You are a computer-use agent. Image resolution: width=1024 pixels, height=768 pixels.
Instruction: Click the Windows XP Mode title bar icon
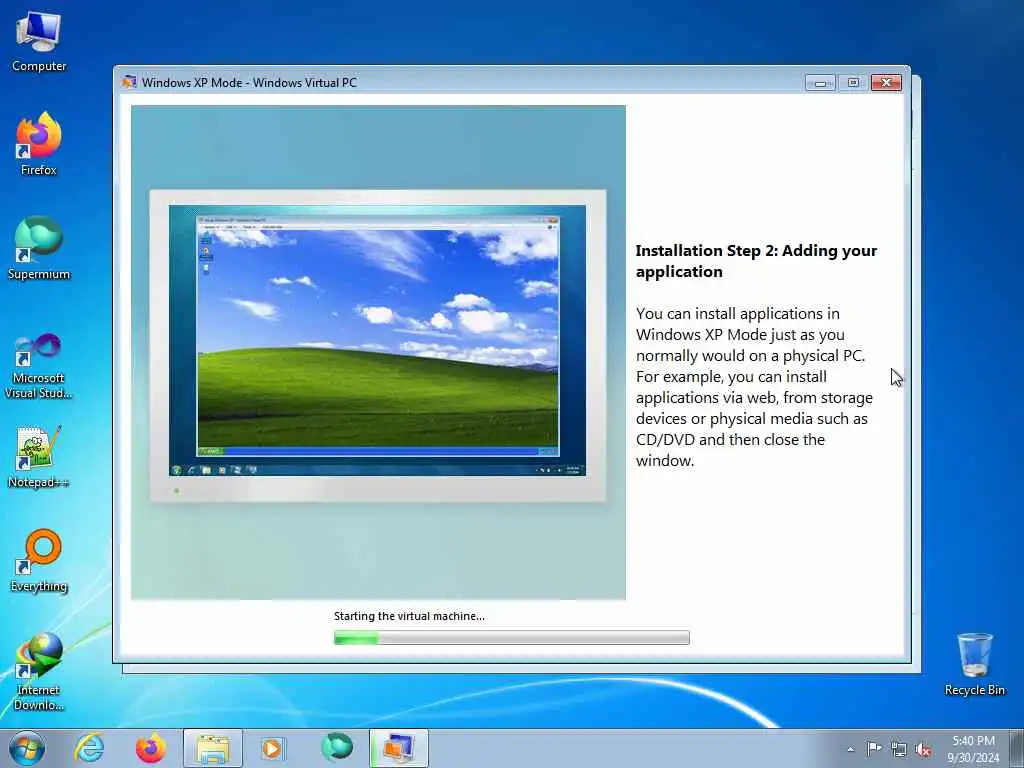pos(129,82)
